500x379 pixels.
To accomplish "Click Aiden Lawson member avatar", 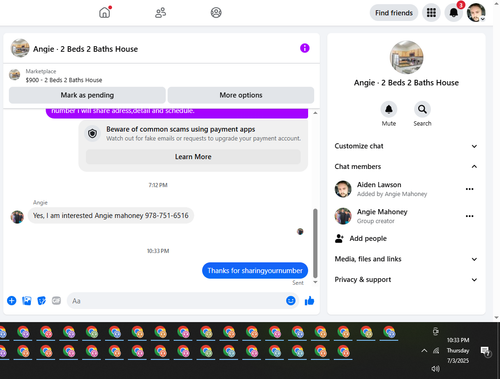I will tap(343, 189).
